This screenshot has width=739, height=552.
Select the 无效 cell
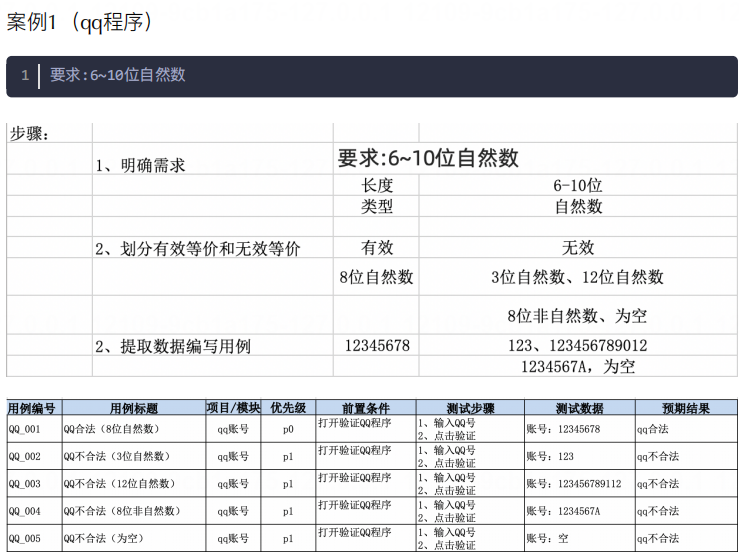click(578, 247)
